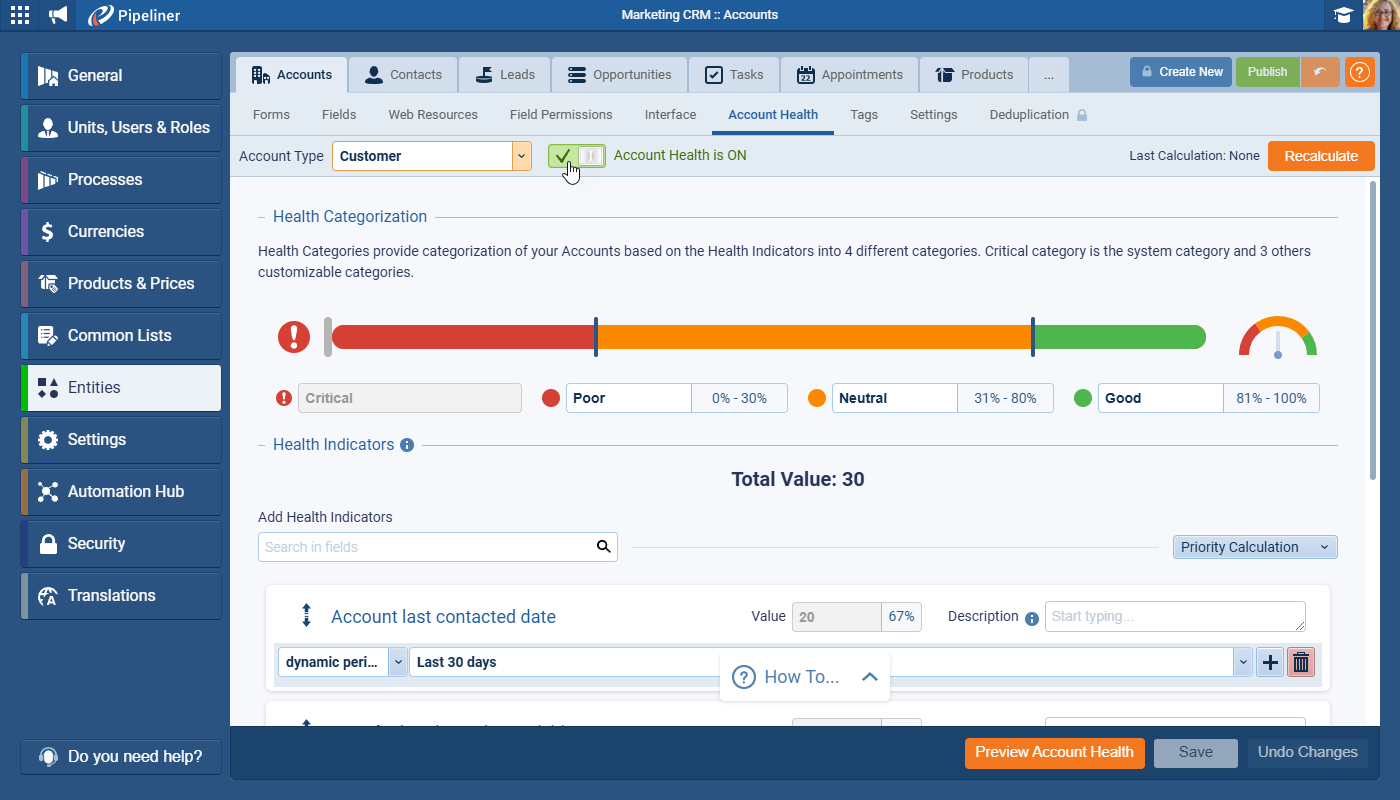The image size is (1400, 800).
Task: Expand the Priority Calculation dropdown
Action: click(1254, 547)
